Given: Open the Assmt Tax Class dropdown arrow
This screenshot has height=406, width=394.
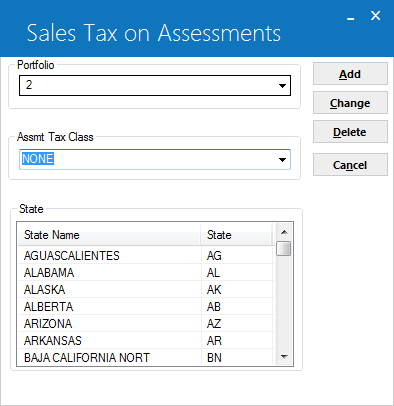Looking at the screenshot, I should tap(282, 160).
